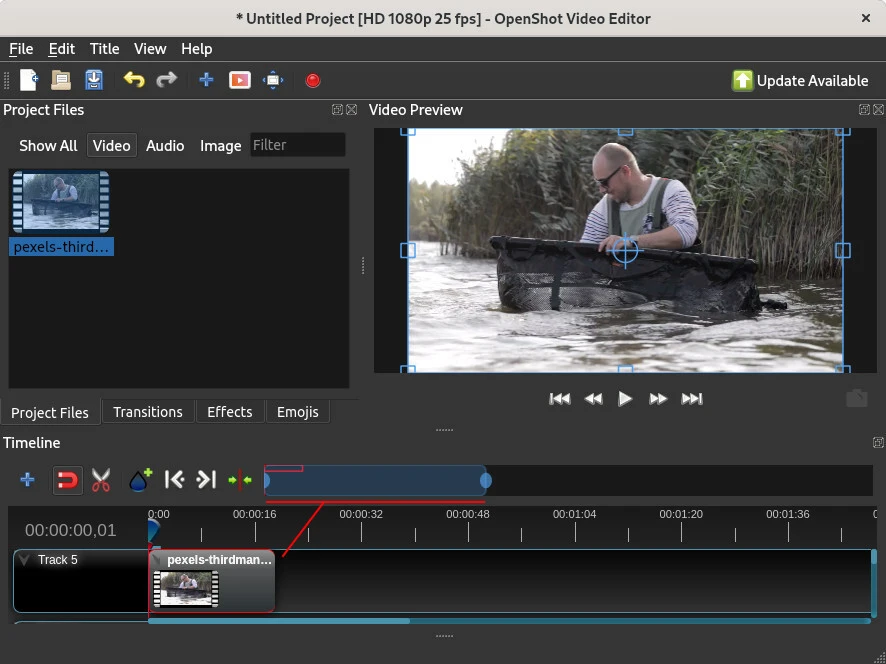The width and height of the screenshot is (886, 664).
Task: Click the Import Files plus icon
Action: [206, 80]
